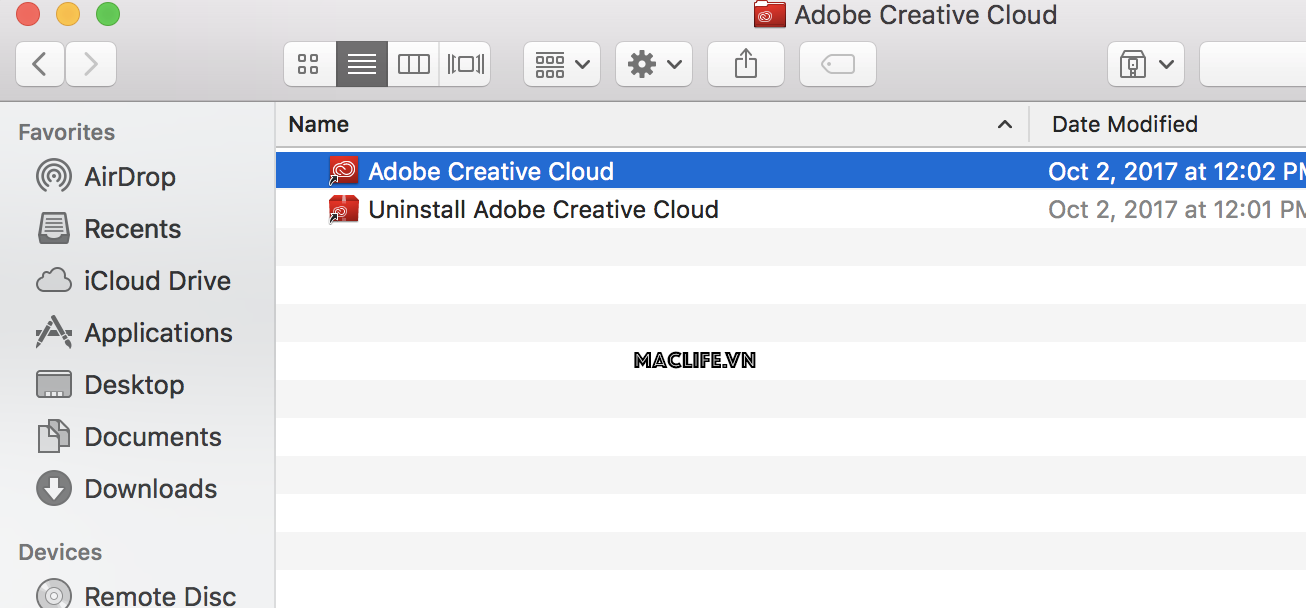Click the Adobe Creative Cloud app icon

(x=343, y=170)
